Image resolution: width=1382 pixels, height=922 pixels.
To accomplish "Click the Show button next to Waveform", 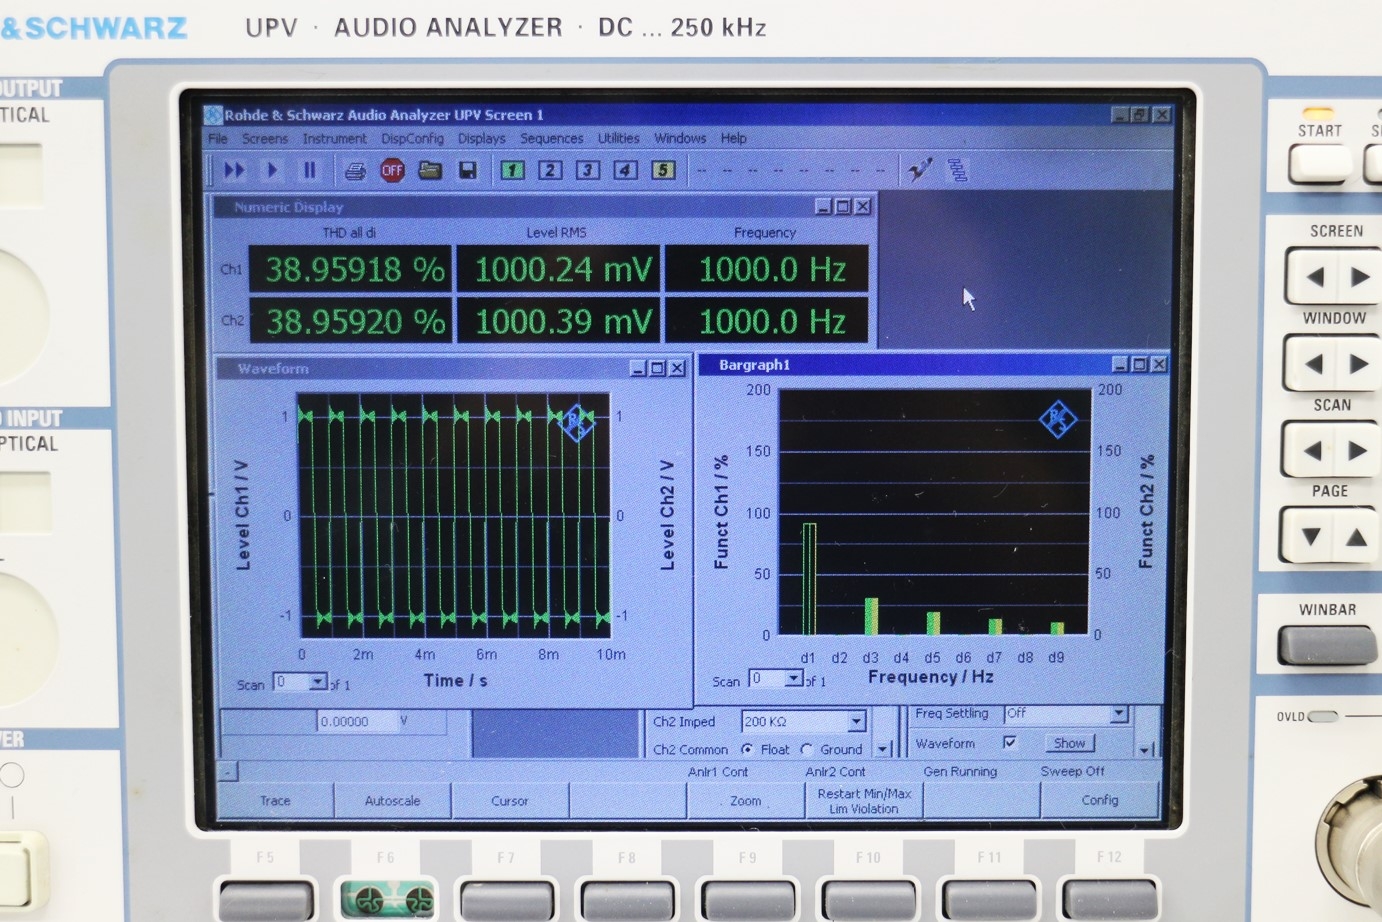I will pyautogui.click(x=1069, y=743).
